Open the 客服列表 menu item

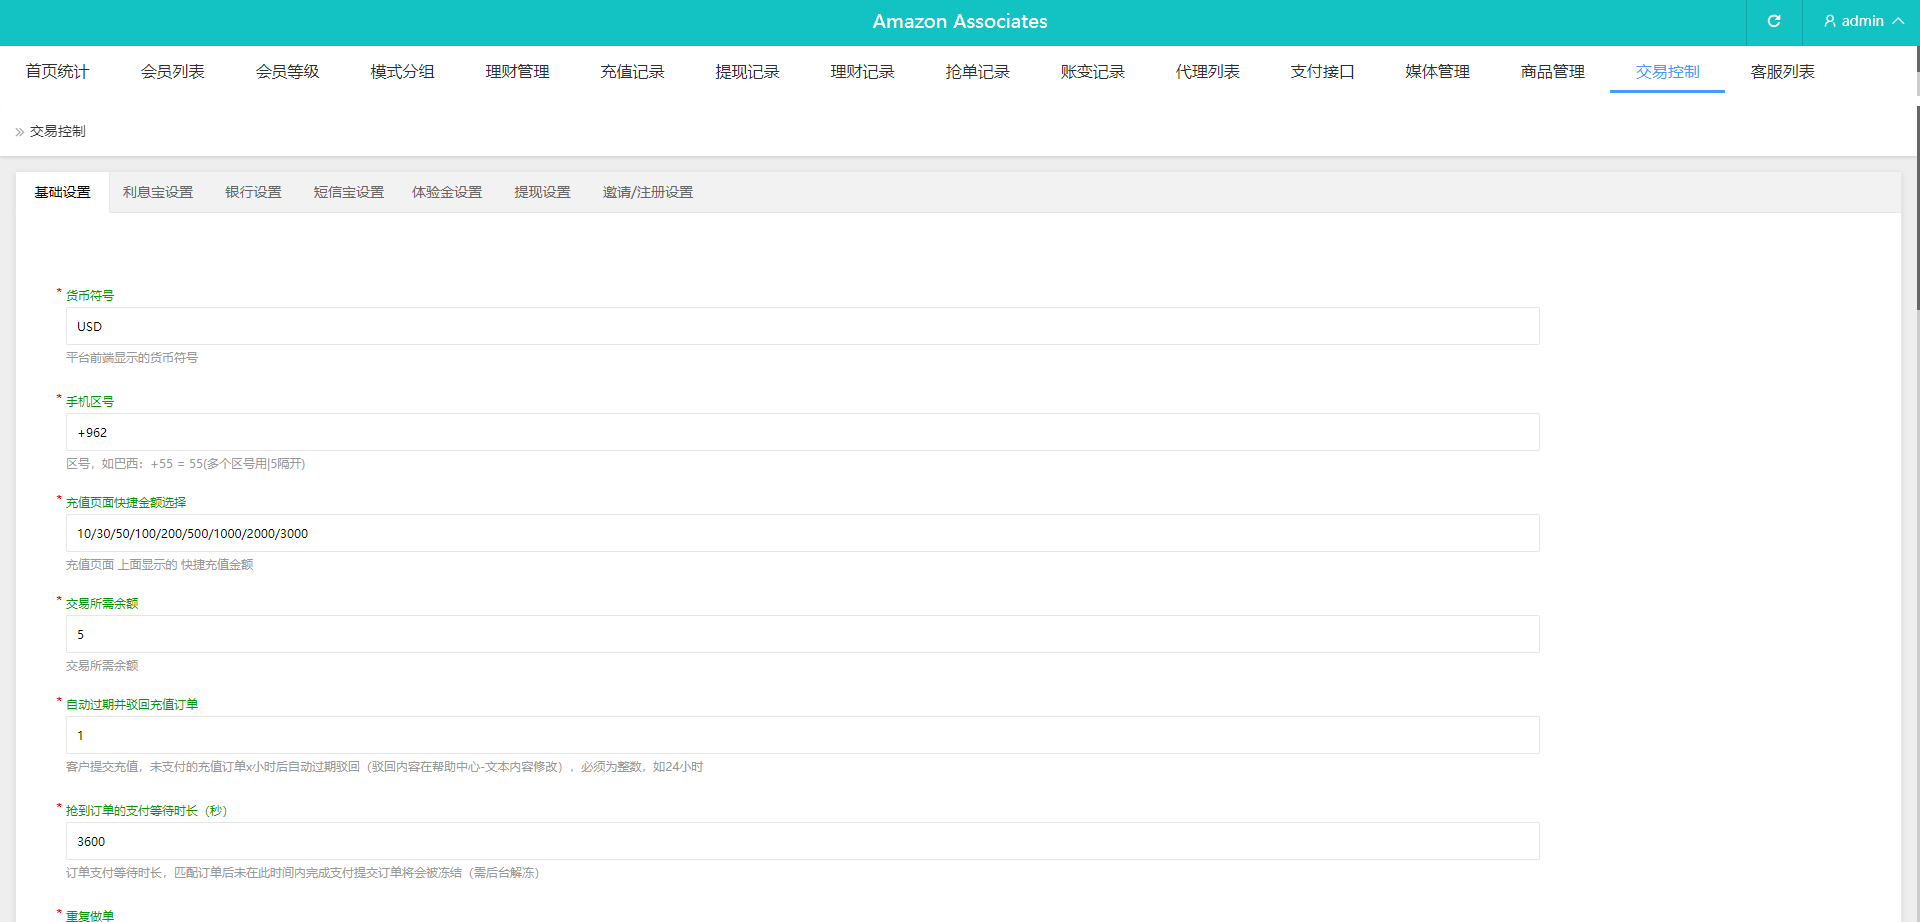[x=1782, y=72]
